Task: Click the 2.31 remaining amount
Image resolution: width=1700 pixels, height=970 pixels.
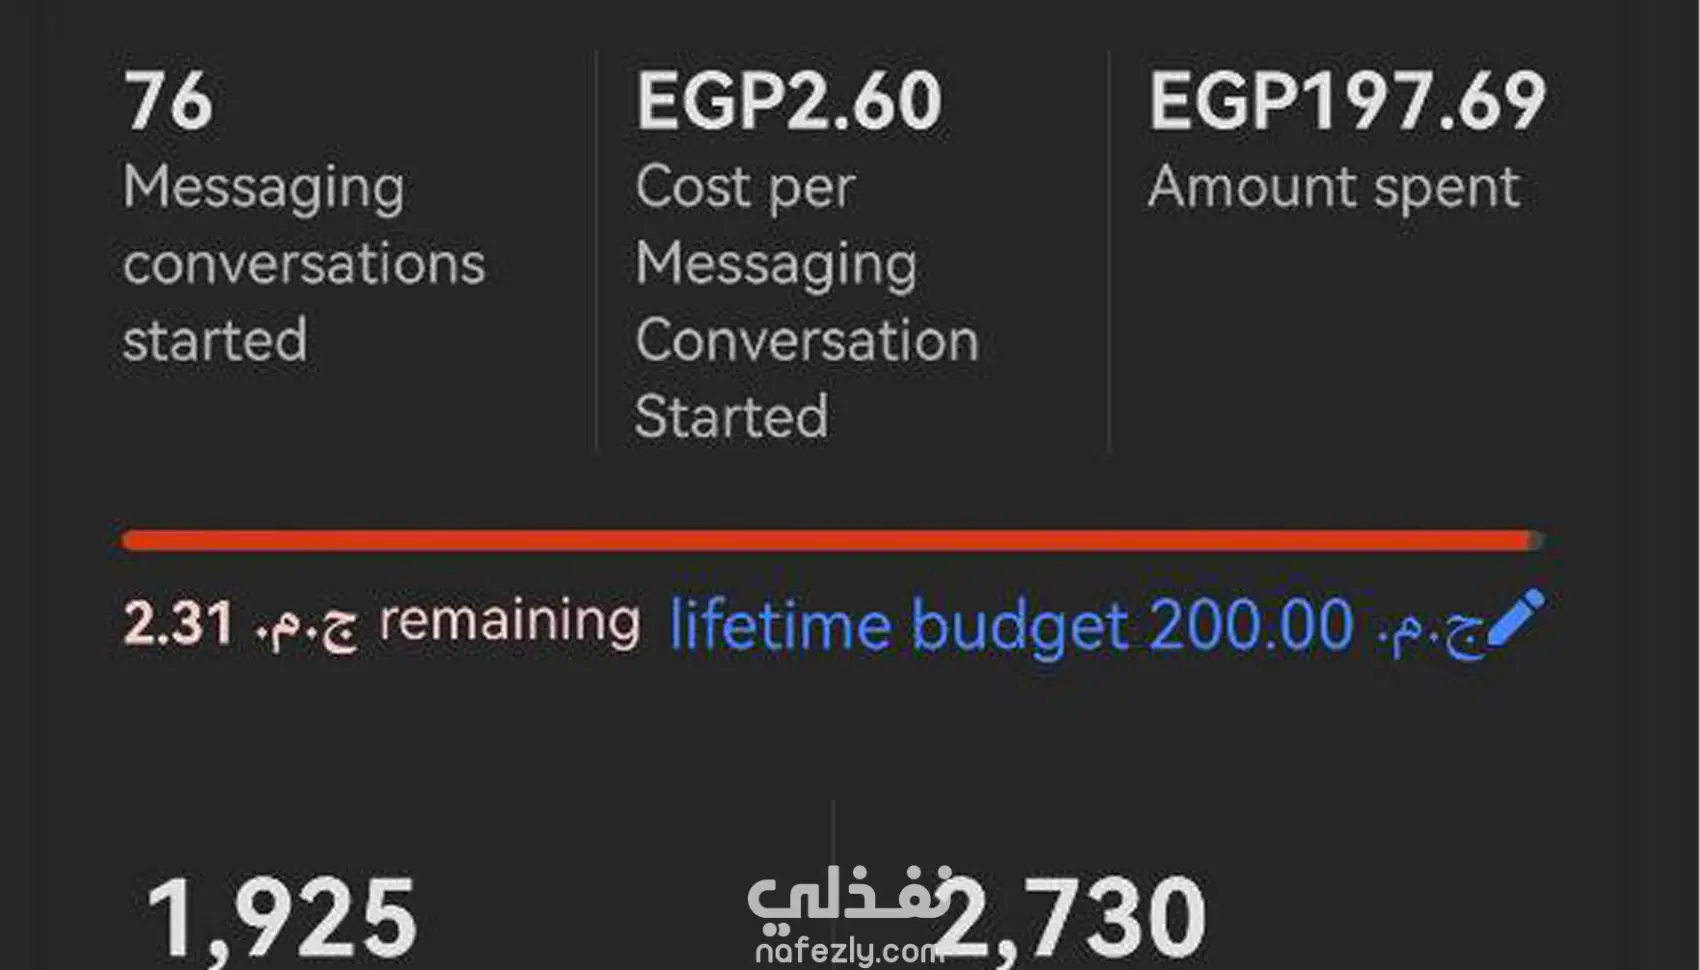Action: [179, 623]
